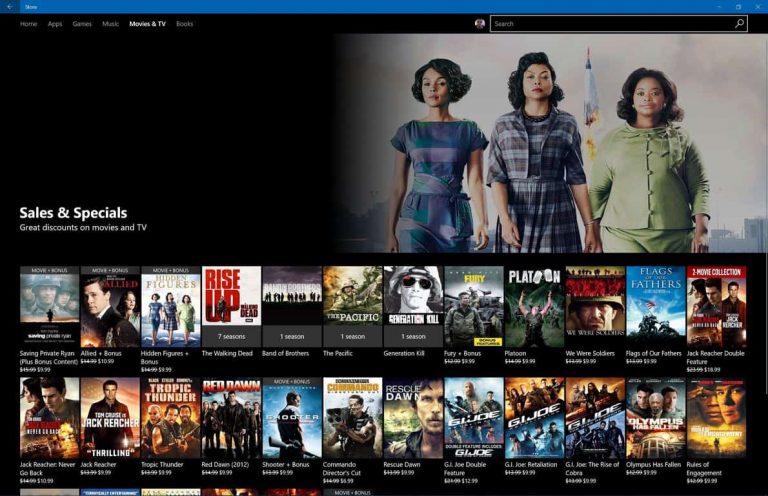Open Commando Director's Cut poster
The width and height of the screenshot is (768, 496).
coord(353,418)
